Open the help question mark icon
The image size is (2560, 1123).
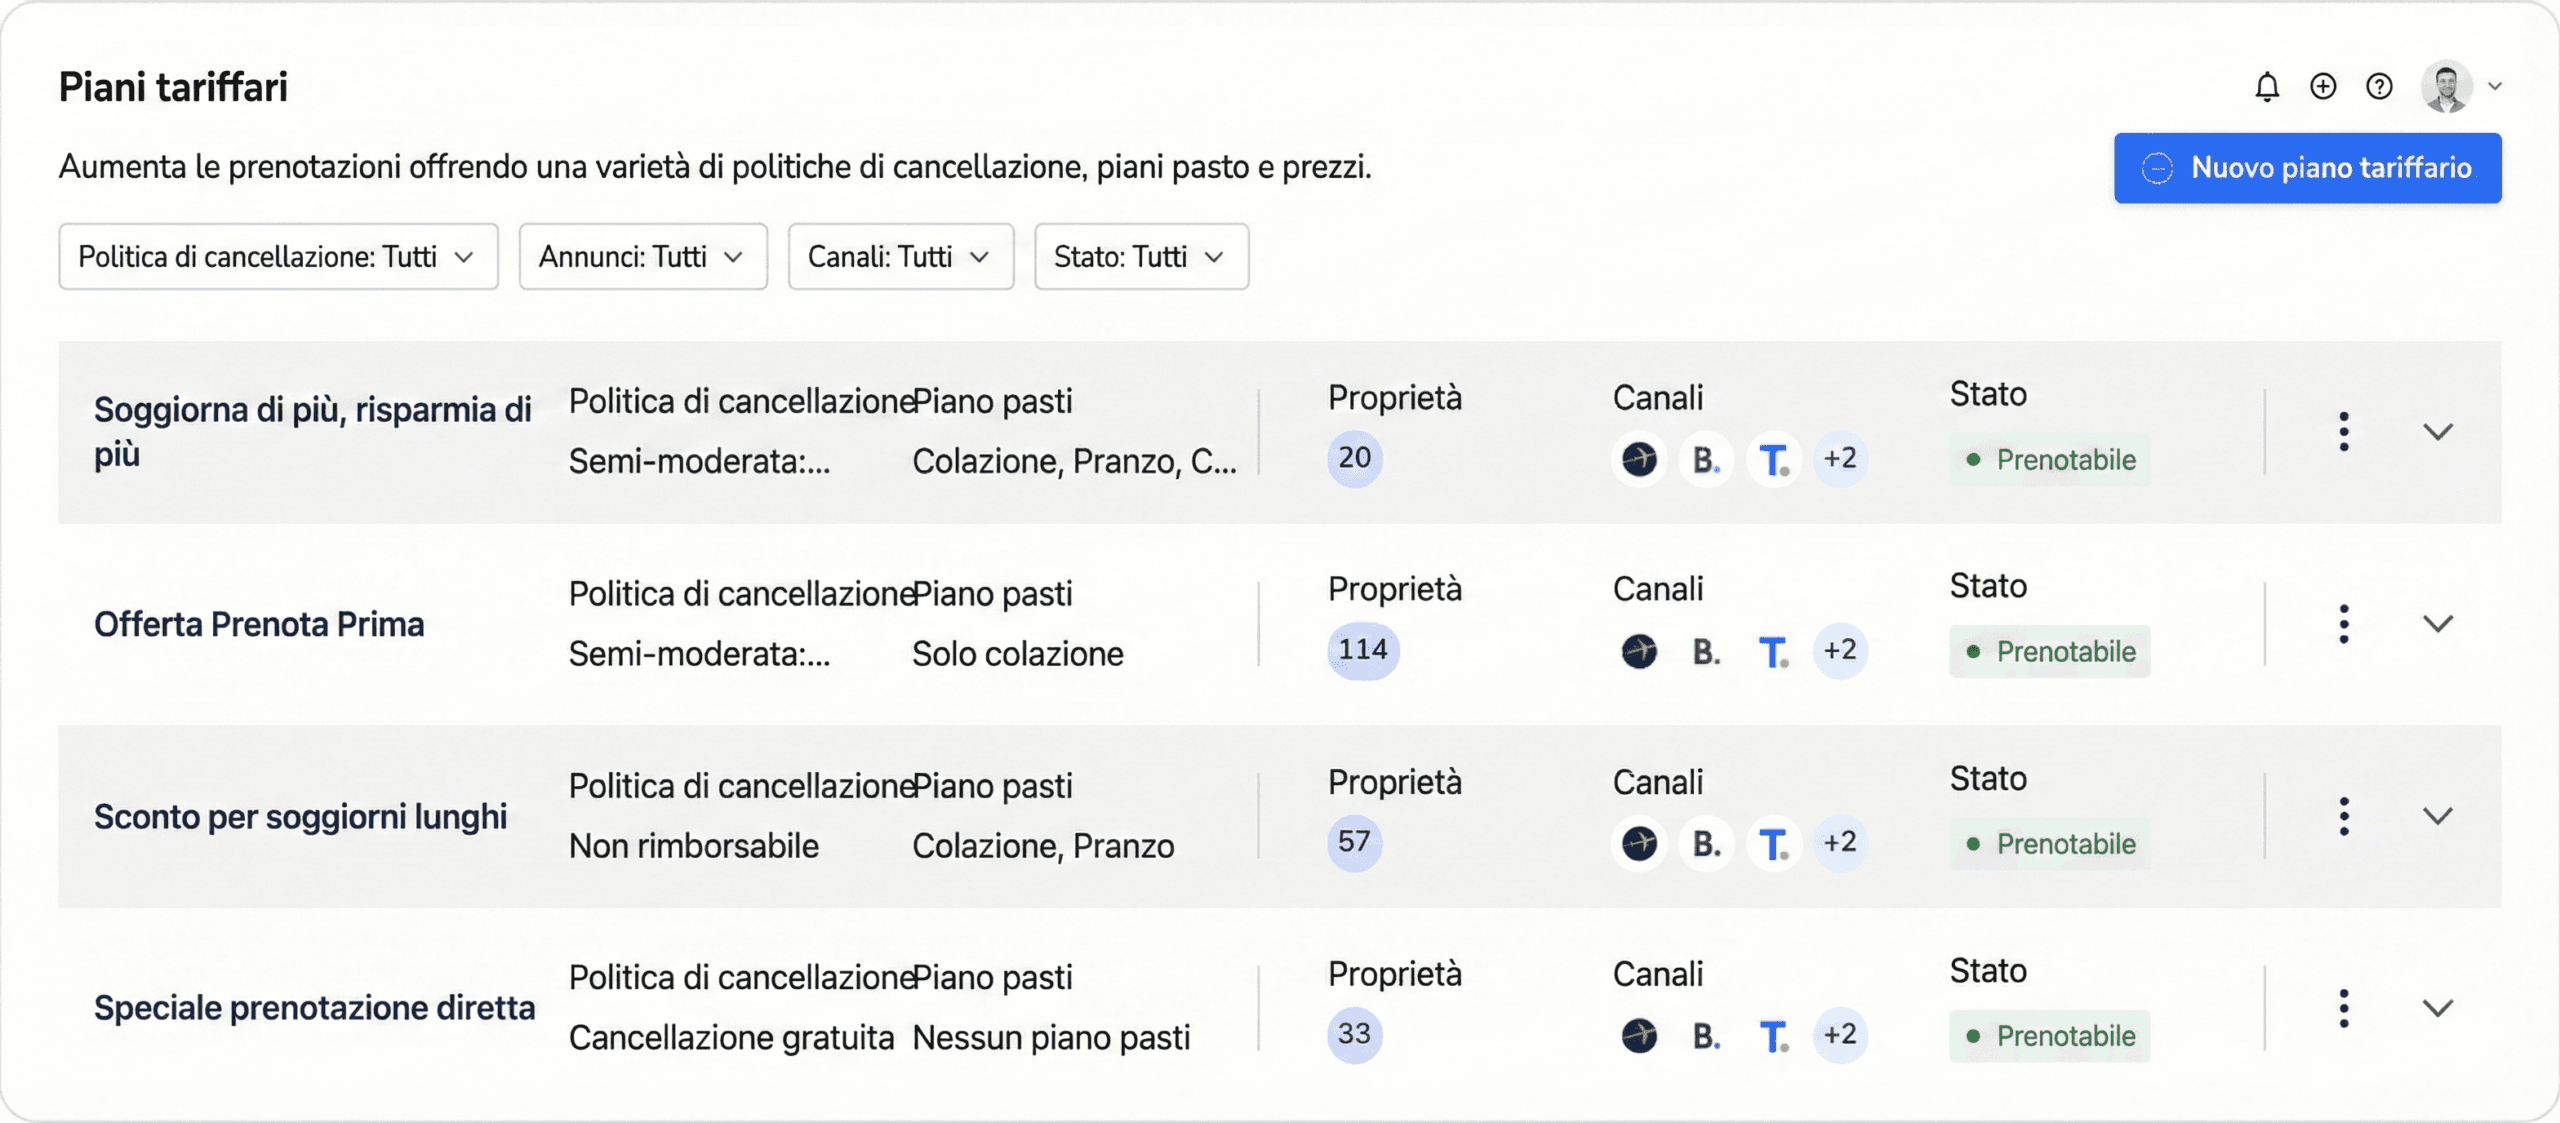pyautogui.click(x=2379, y=87)
